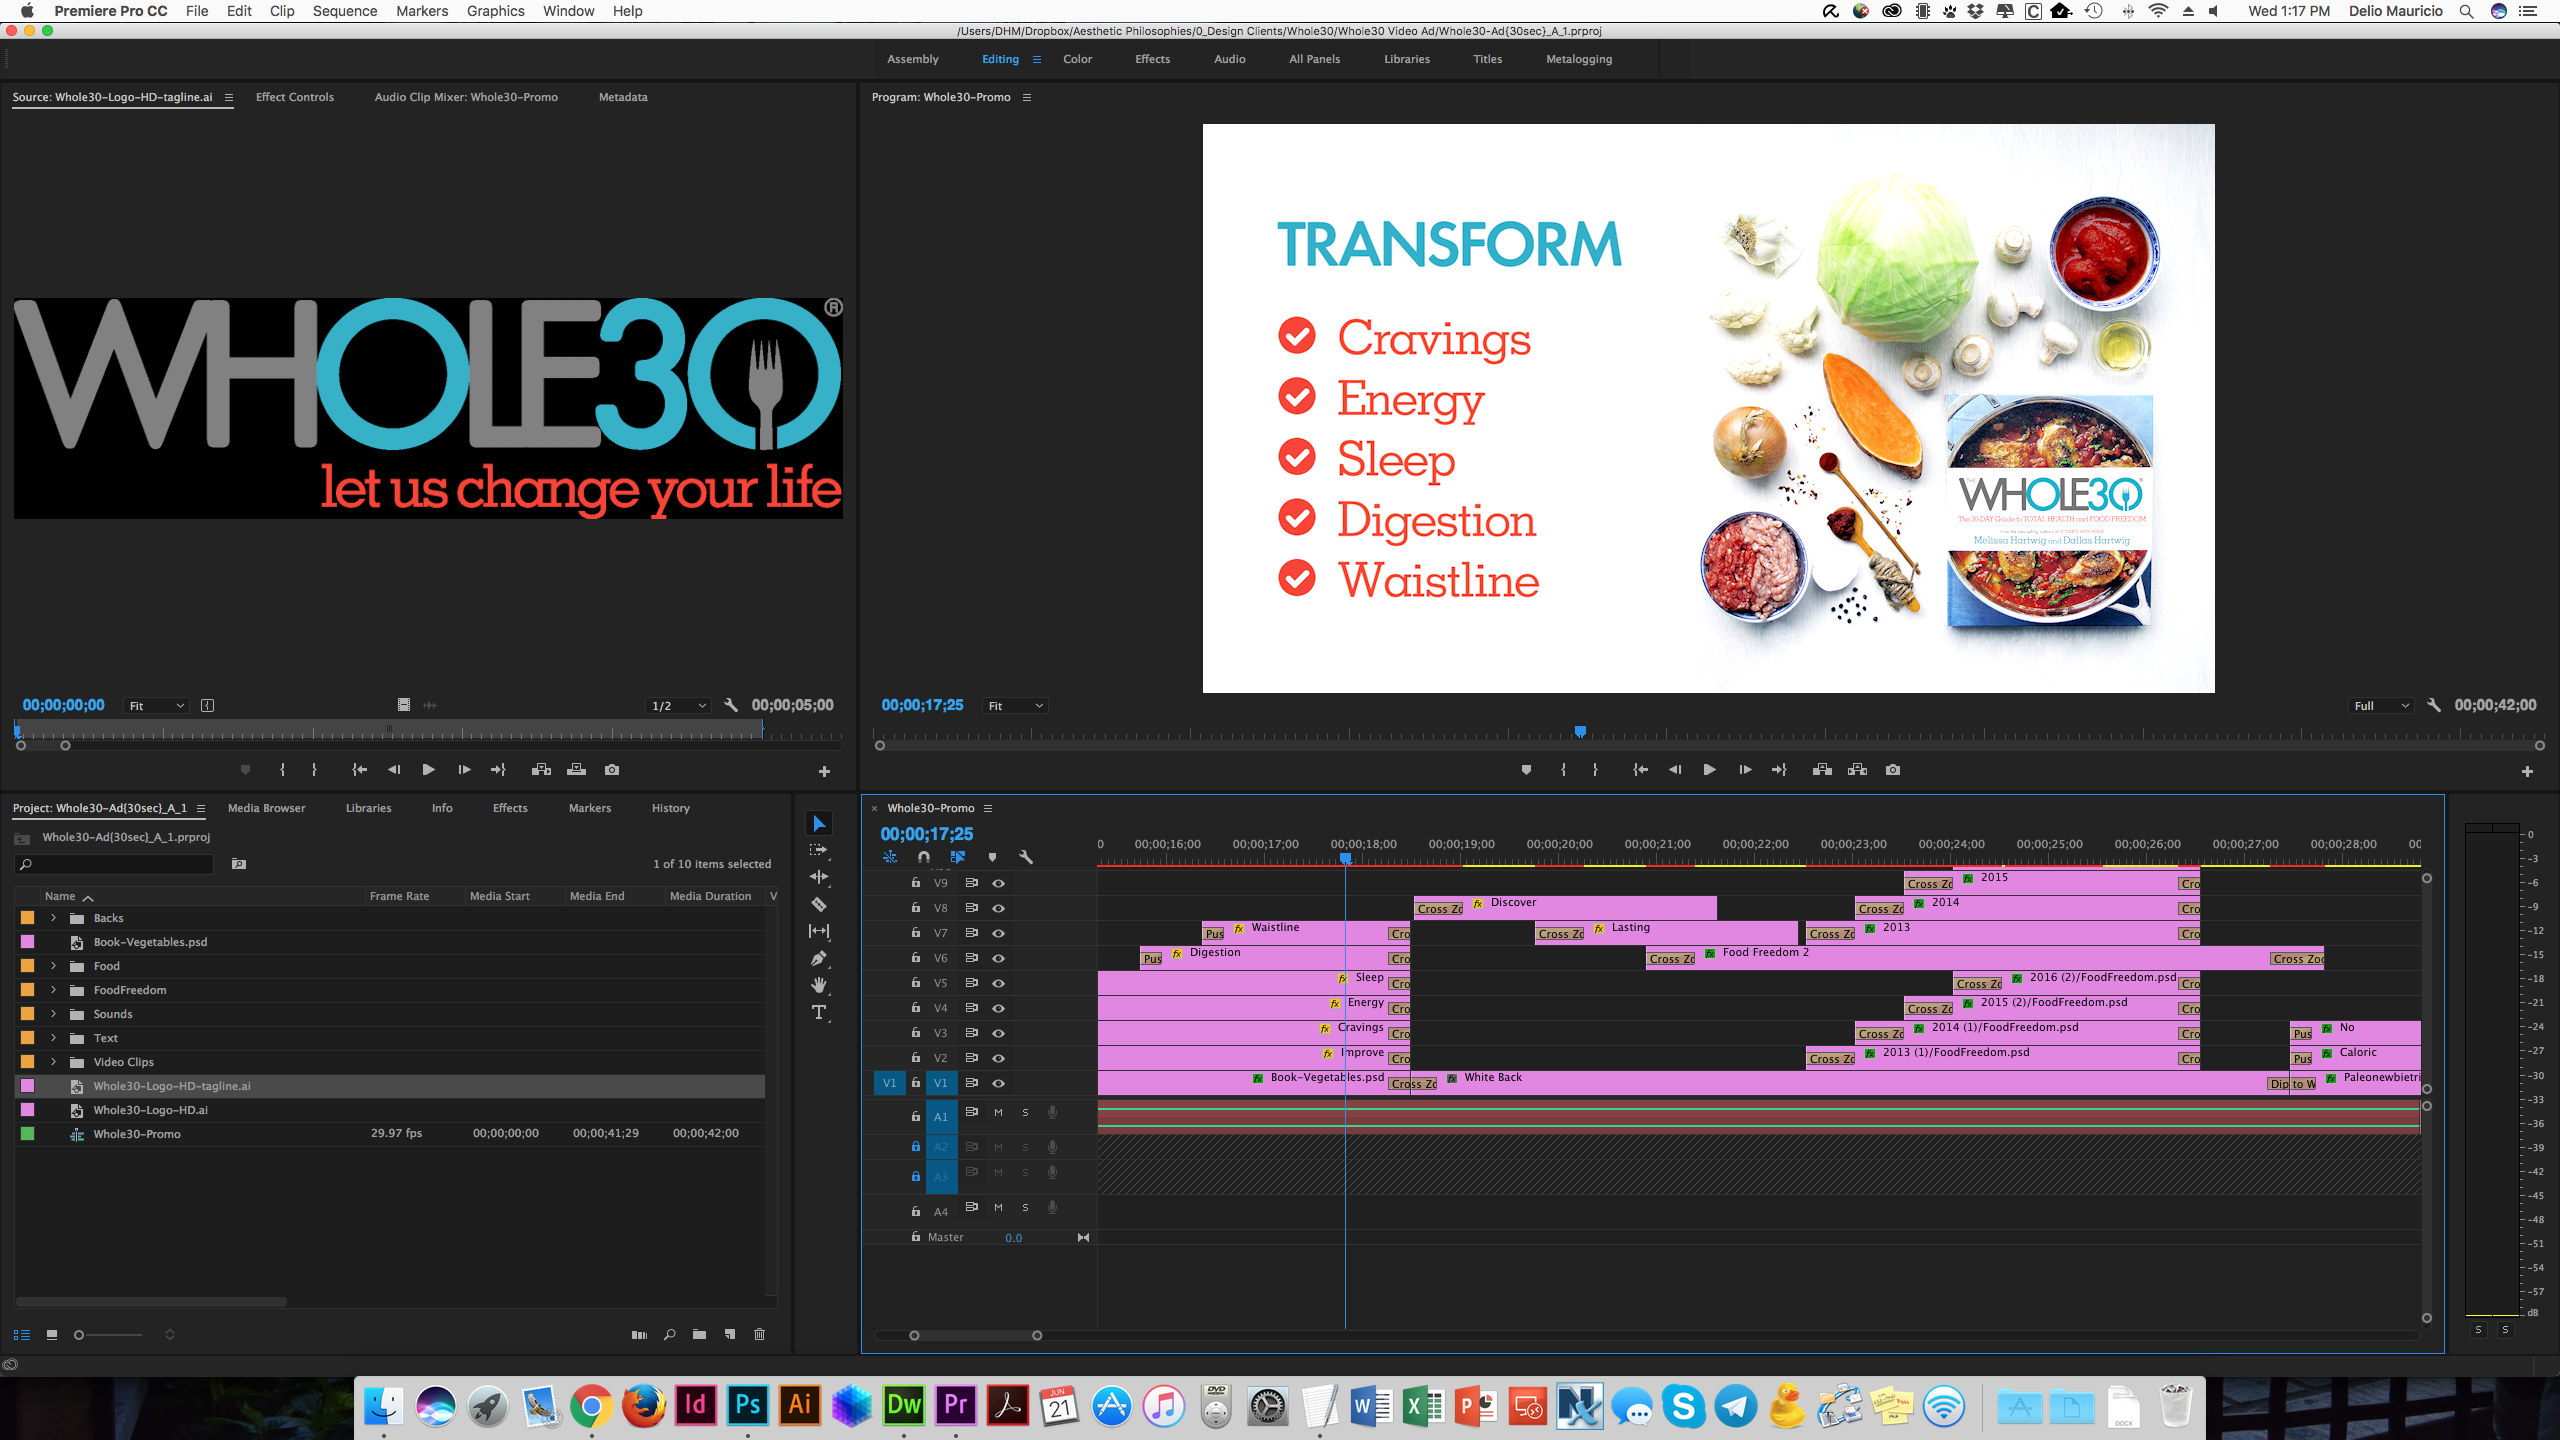This screenshot has width=2560, height=1440.
Task: Click New Item icon in Project panel
Action: point(730,1334)
